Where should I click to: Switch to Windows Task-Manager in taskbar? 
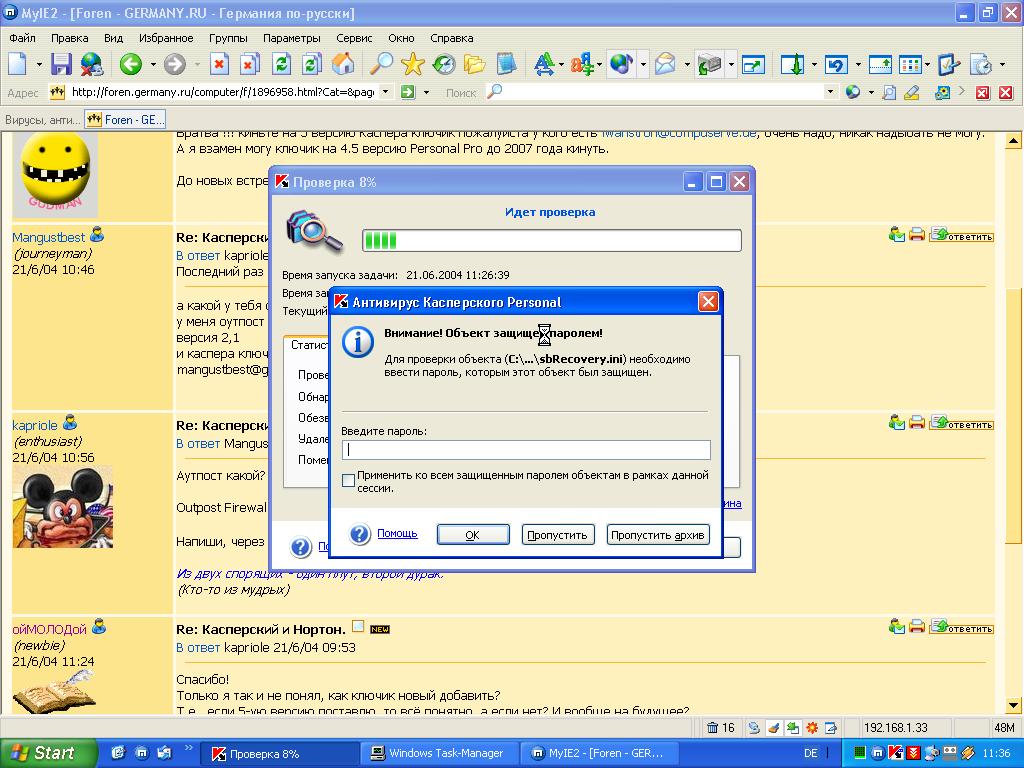pyautogui.click(x=439, y=753)
